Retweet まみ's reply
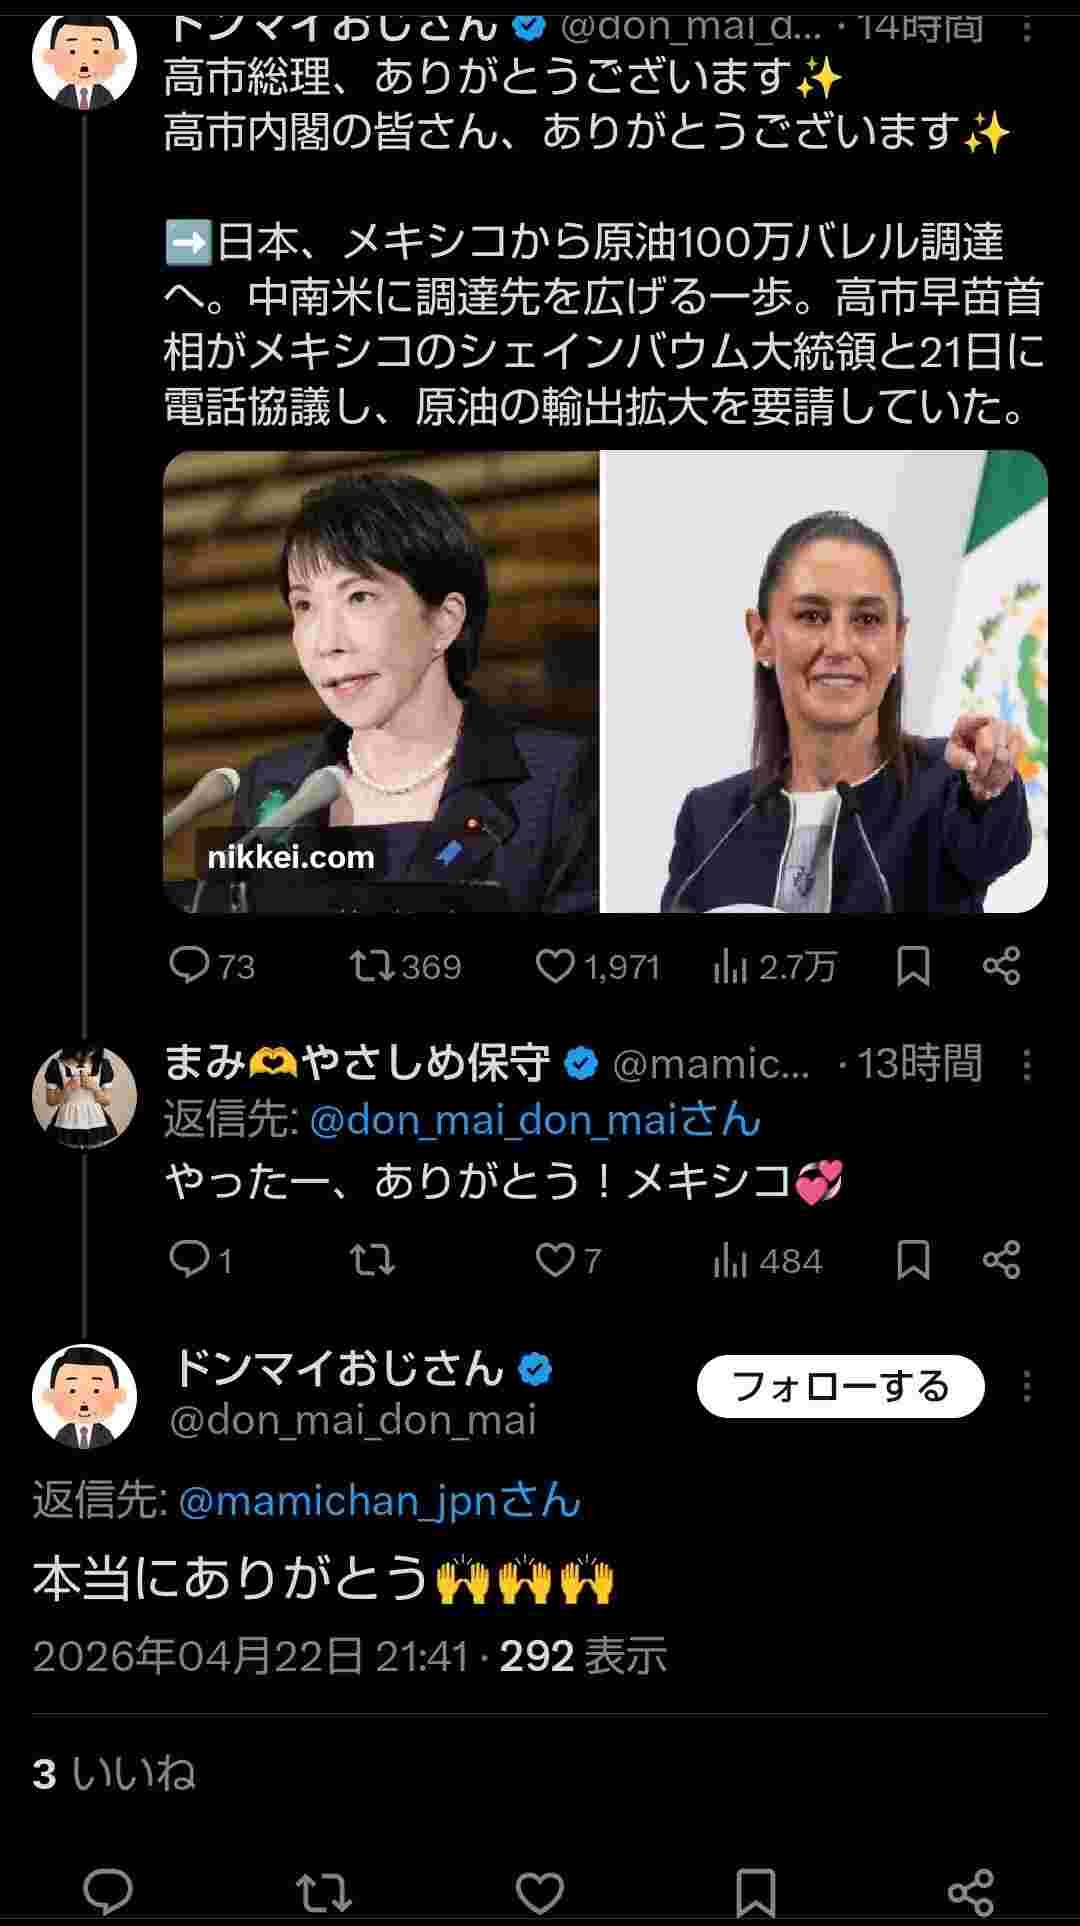Viewport: 1080px width, 1926px height. pos(372,1260)
